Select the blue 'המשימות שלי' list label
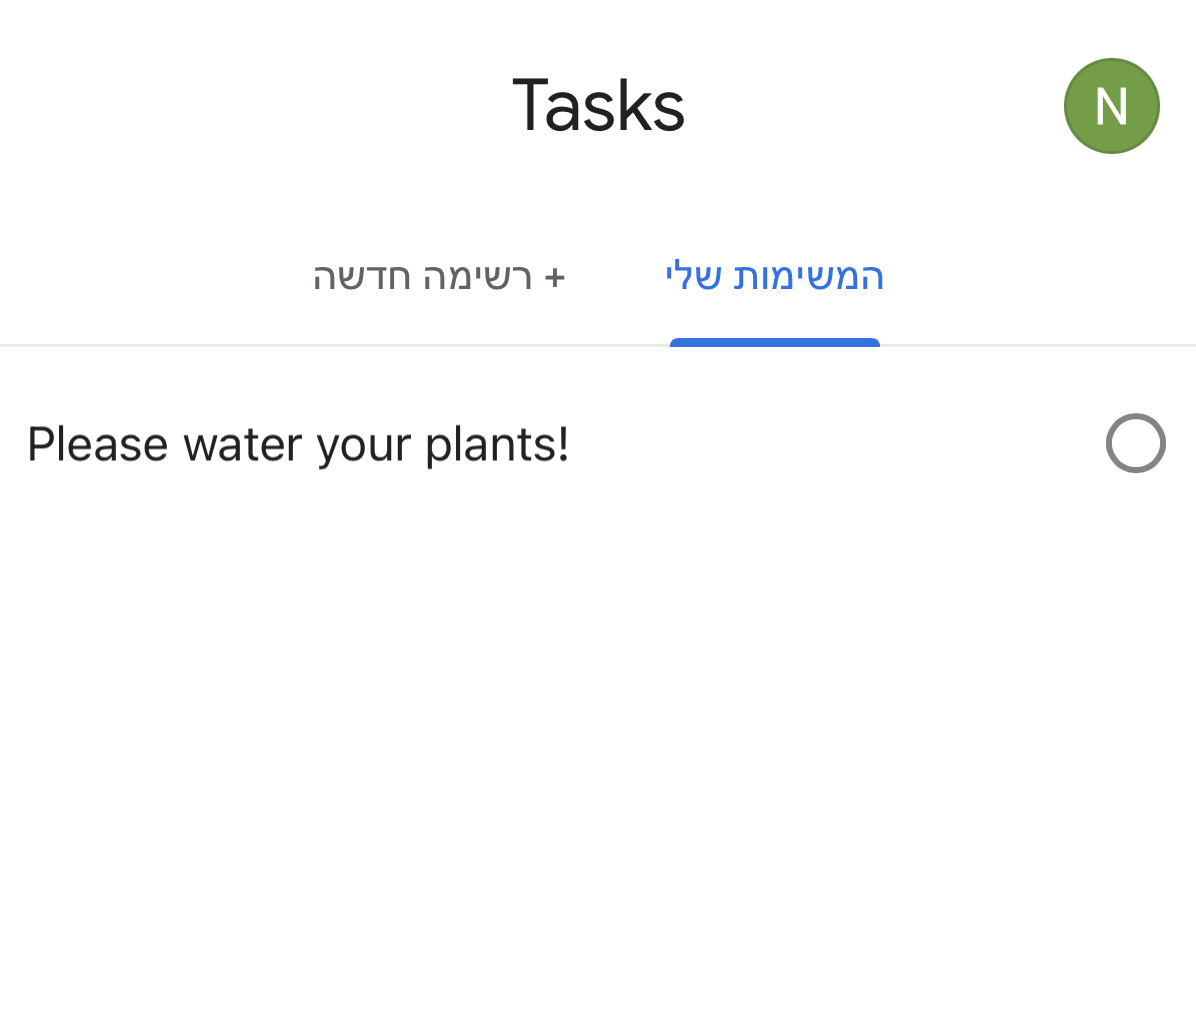The height and width of the screenshot is (1024, 1196). pos(774,277)
